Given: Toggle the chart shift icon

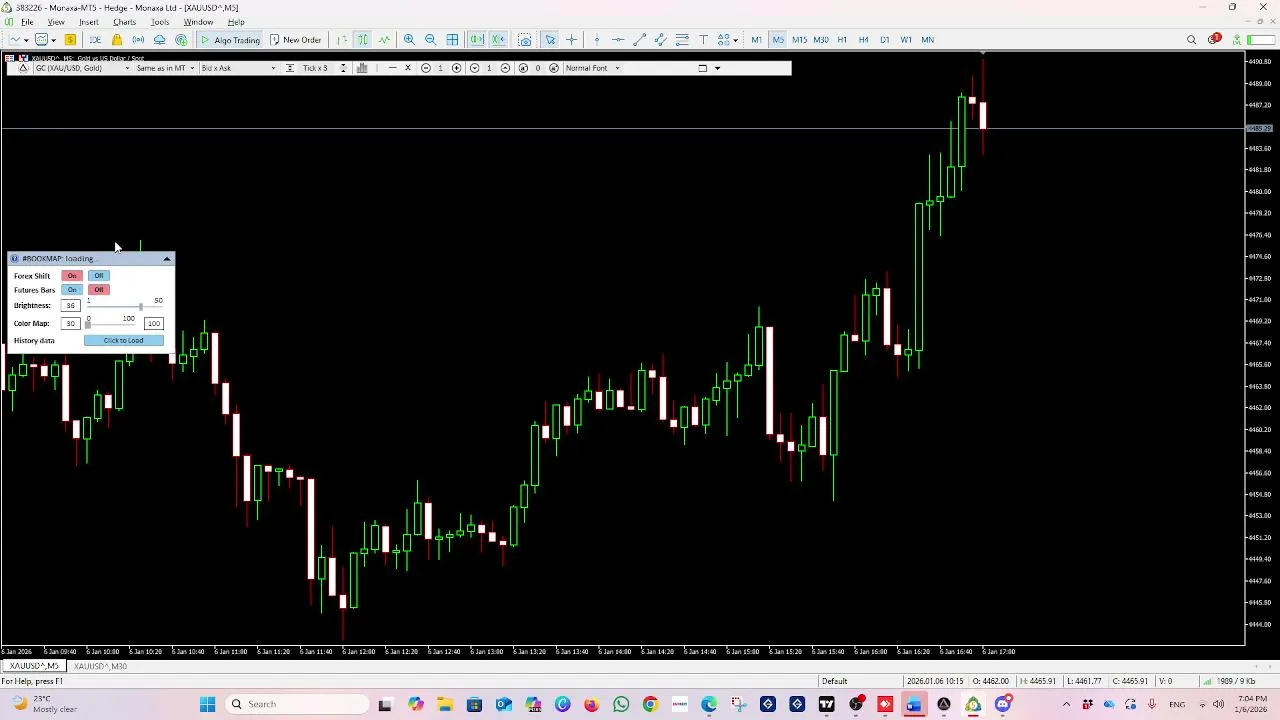Looking at the screenshot, I should (x=498, y=40).
